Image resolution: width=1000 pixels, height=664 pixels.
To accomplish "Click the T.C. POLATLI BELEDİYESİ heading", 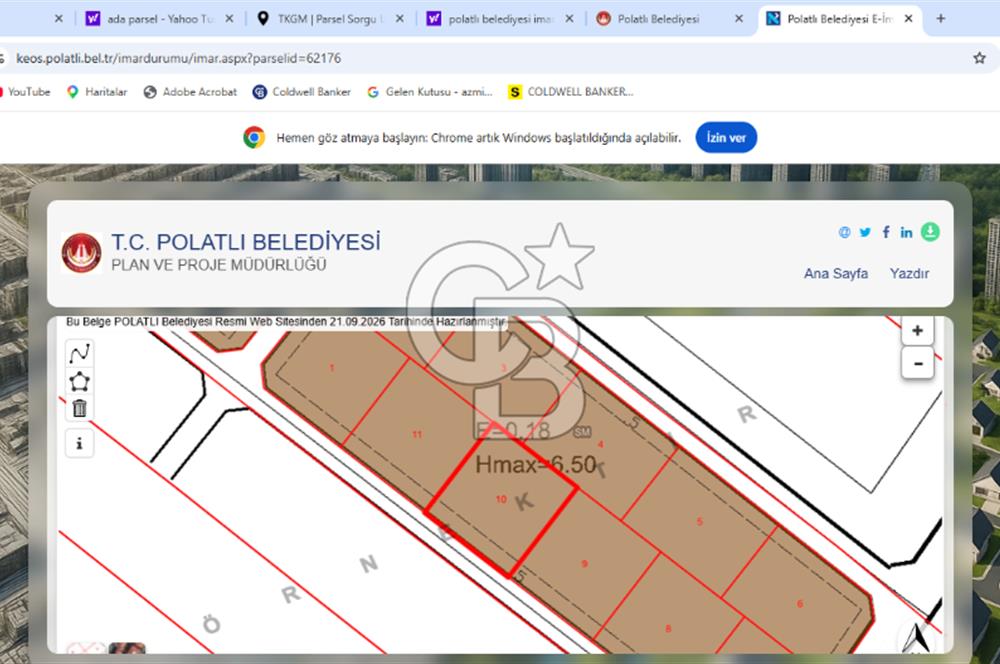I will tap(246, 242).
